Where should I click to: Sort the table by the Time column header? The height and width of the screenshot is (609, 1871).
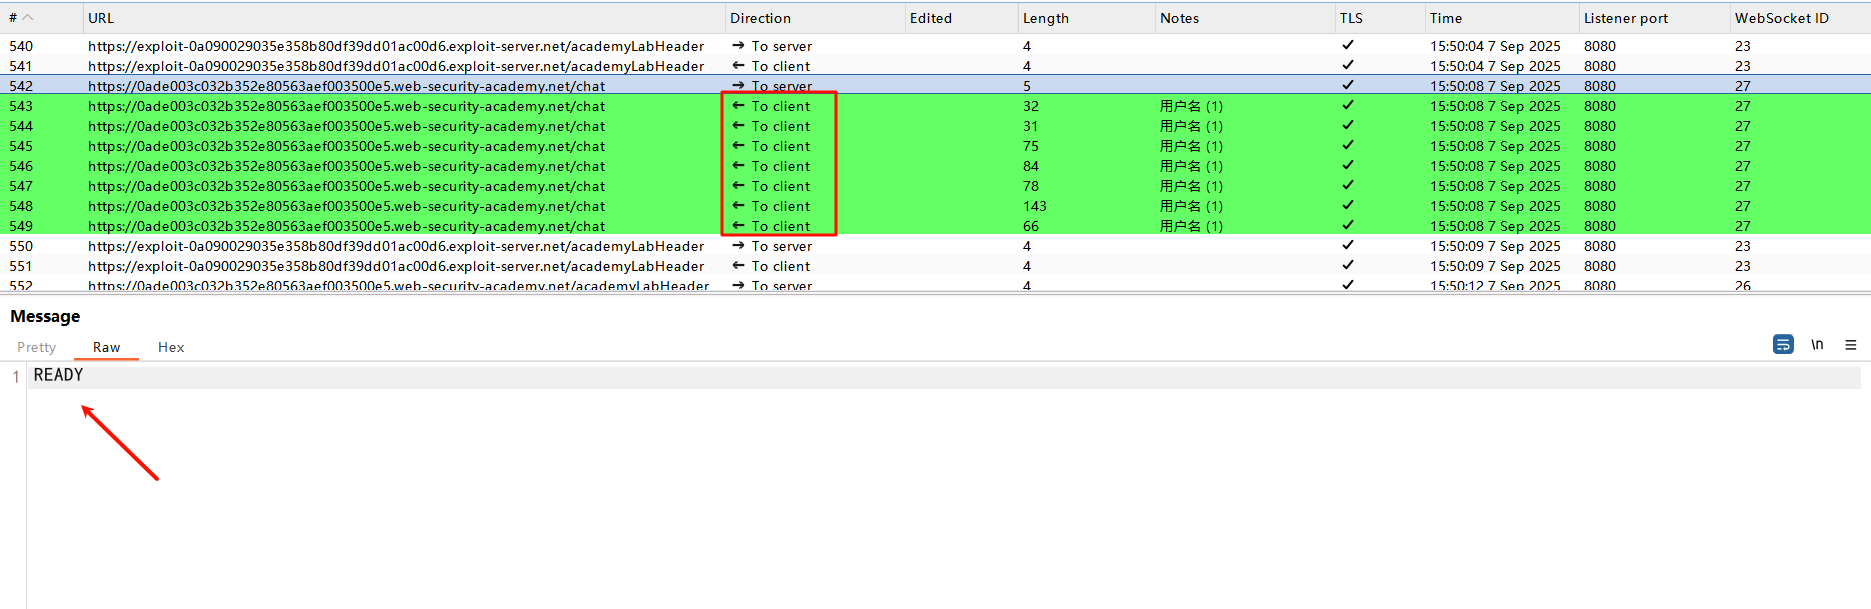pyautogui.click(x=1445, y=18)
